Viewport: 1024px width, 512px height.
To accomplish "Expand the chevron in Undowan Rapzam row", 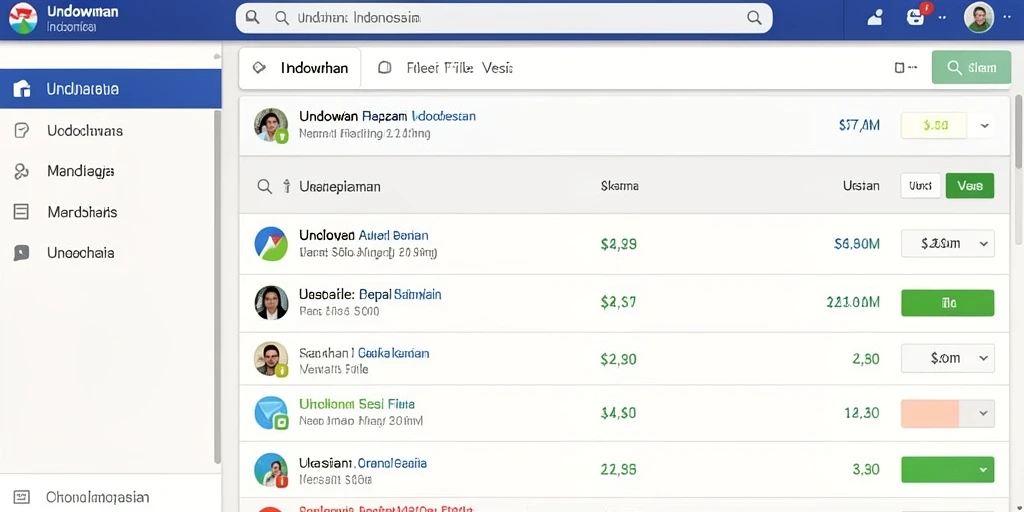I will 985,125.
